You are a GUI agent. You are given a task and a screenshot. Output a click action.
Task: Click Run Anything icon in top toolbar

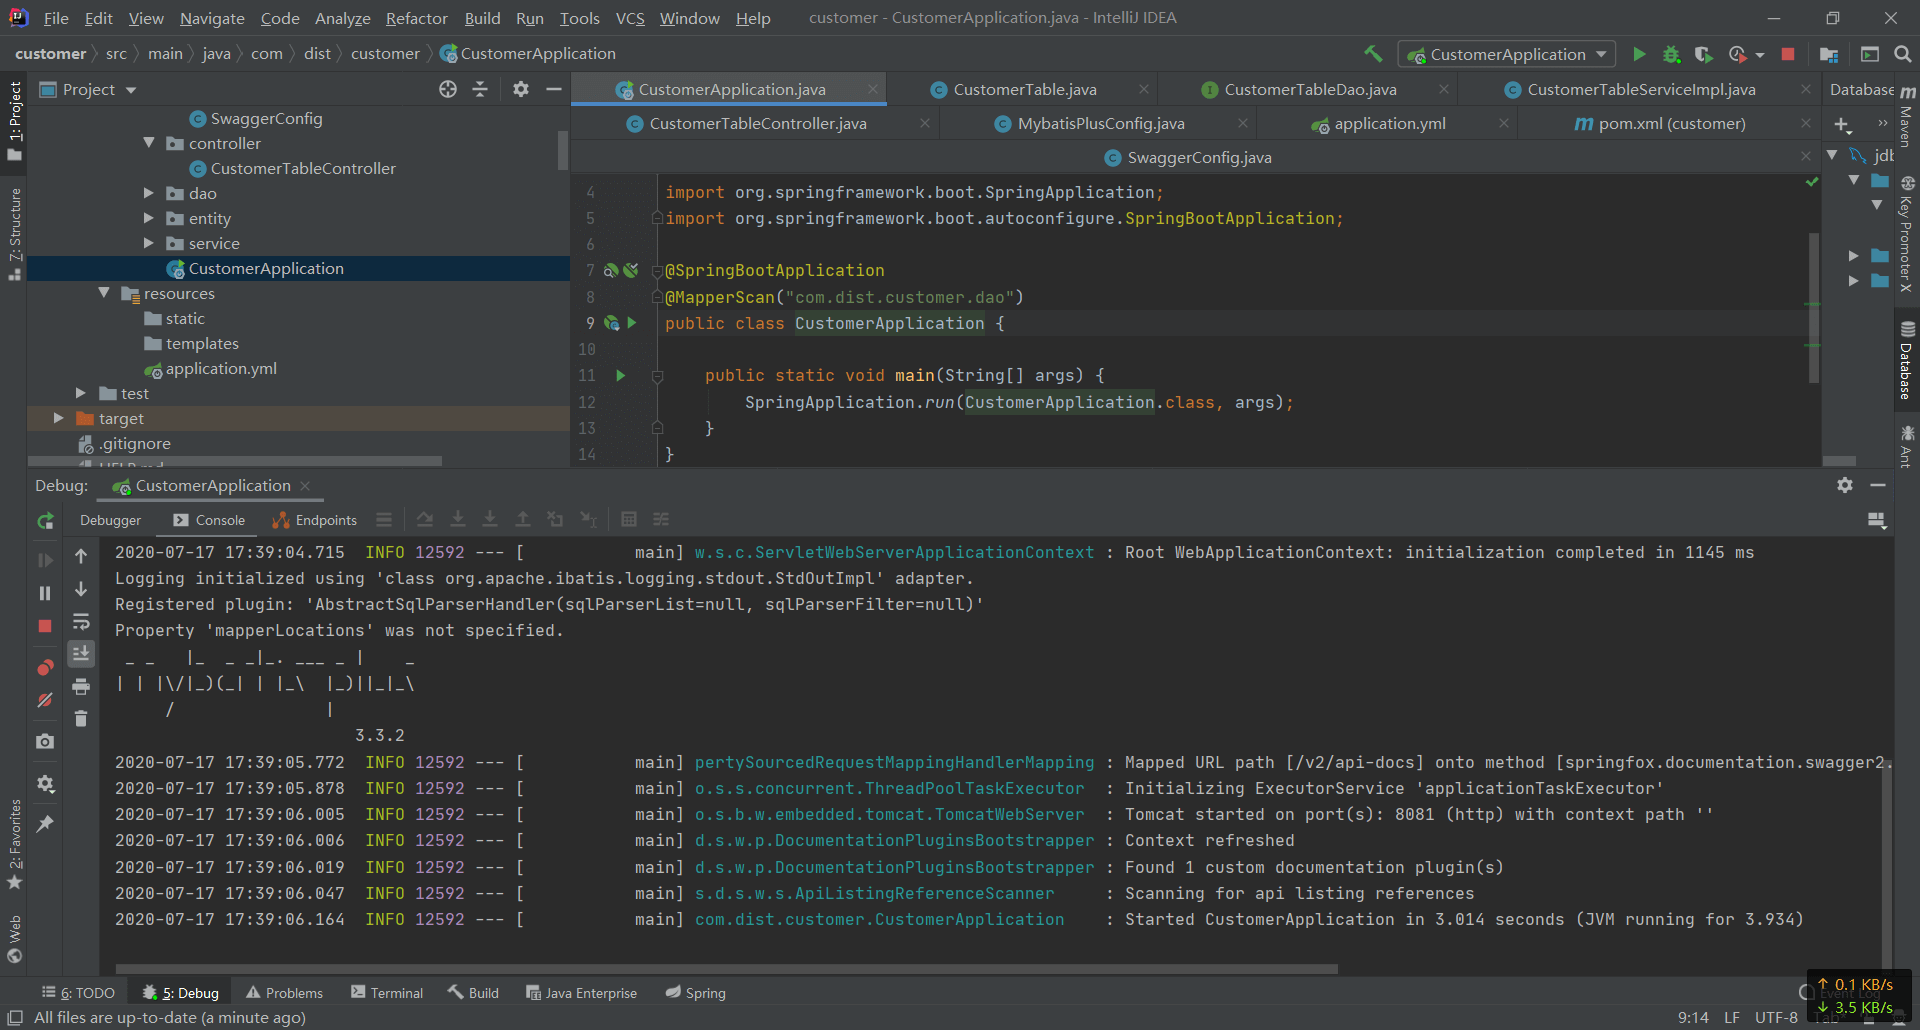1870,54
